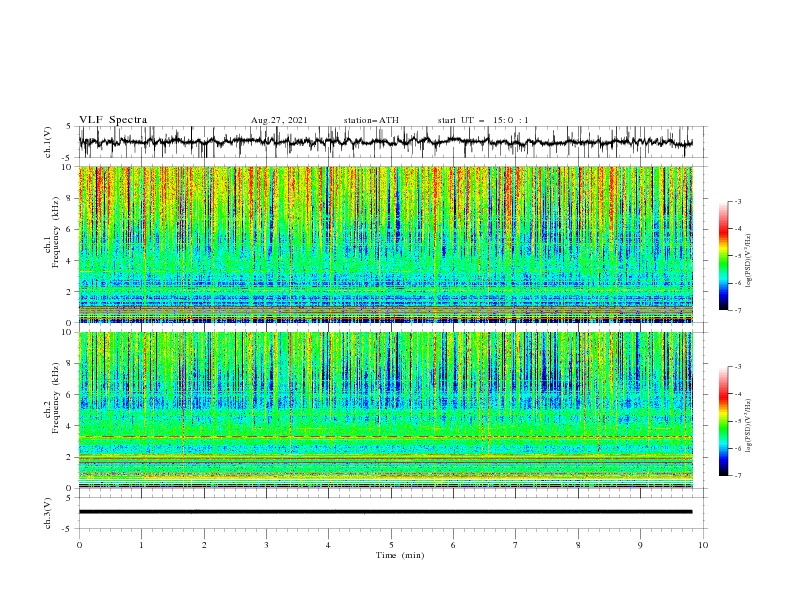Click the 'ch.1(V)' axis label
Screen dimensions: 792x612
pos(48,142)
